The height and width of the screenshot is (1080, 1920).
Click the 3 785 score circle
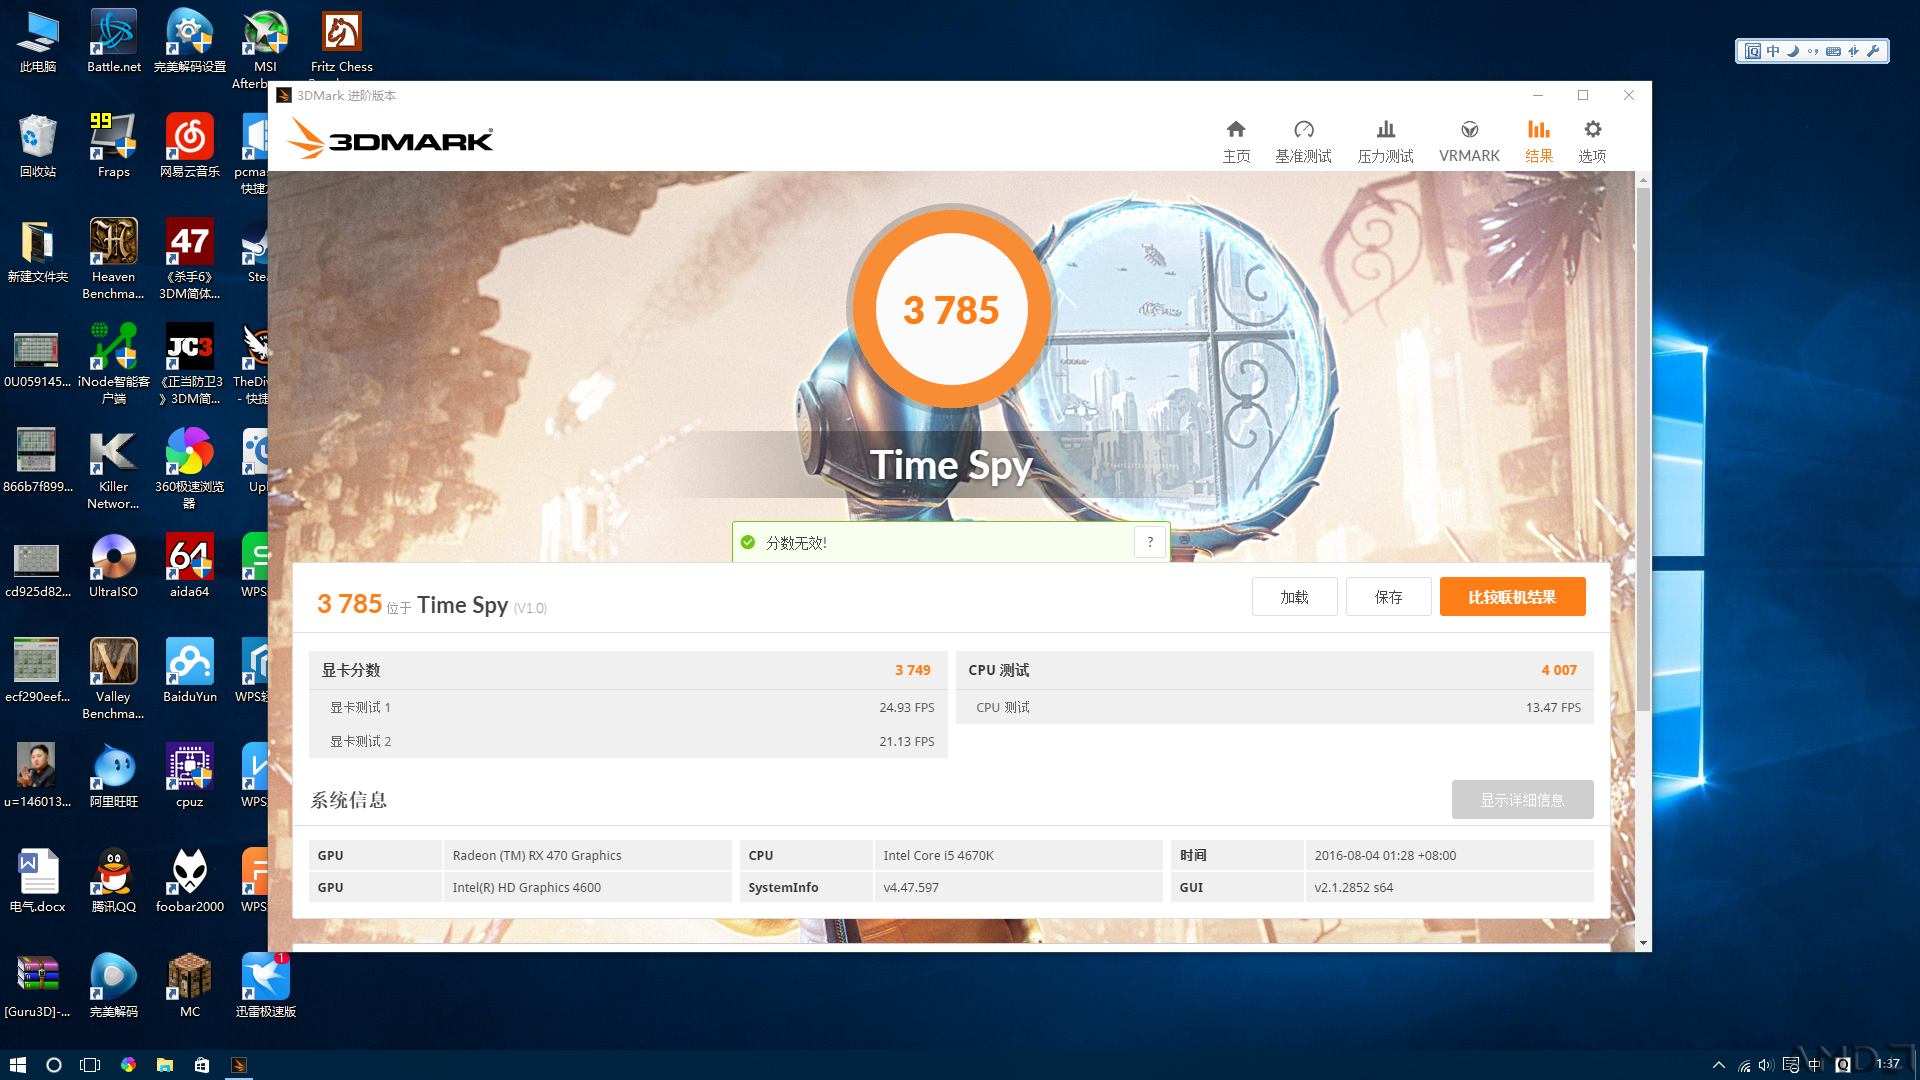pyautogui.click(x=951, y=309)
